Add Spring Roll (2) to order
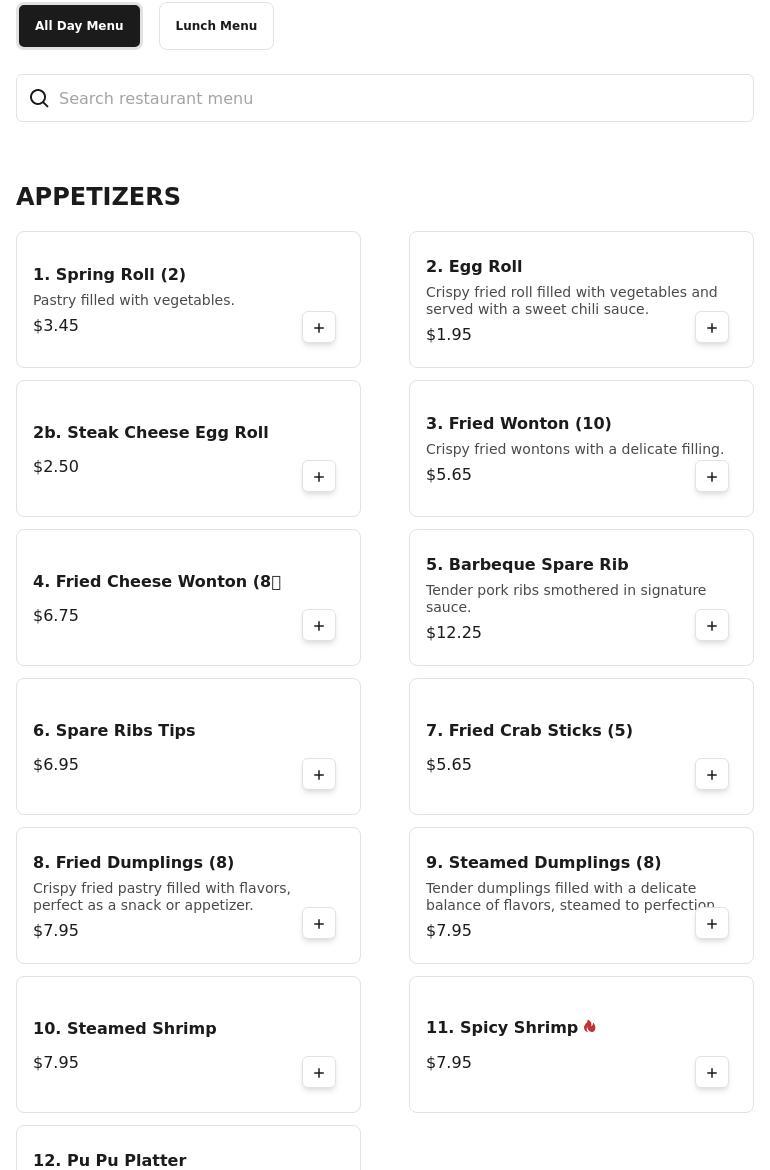 [319, 328]
